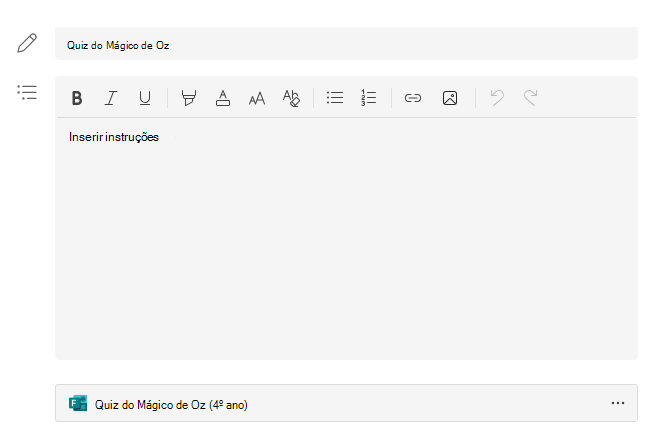
Task: Click the instructions list icon
Action: 27,92
